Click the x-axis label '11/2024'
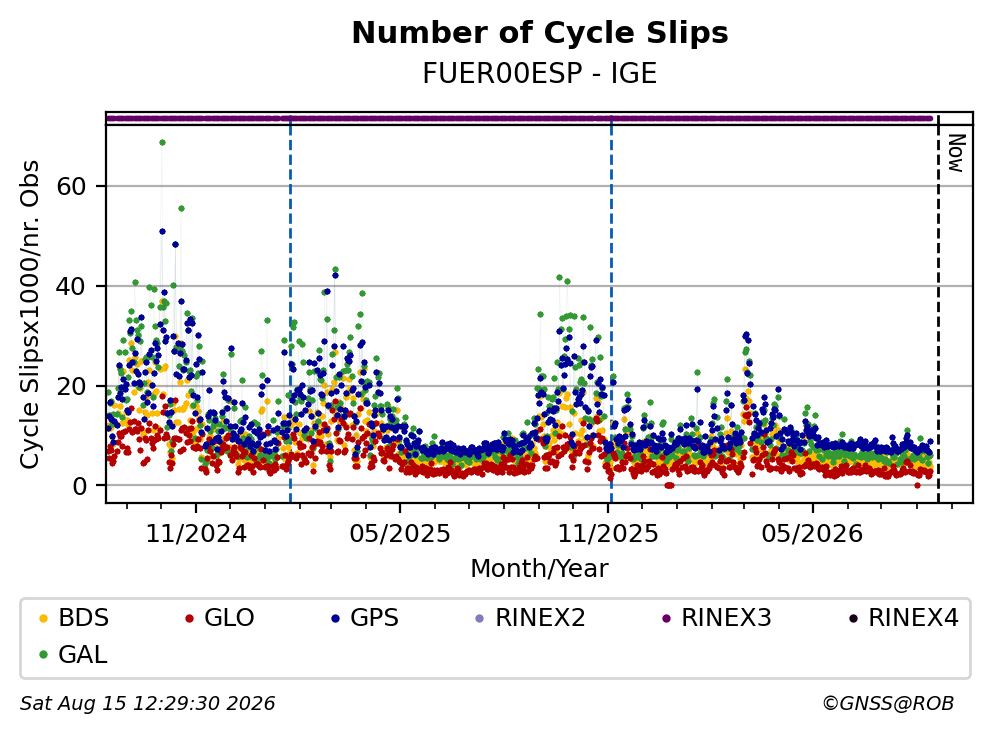This screenshot has height=734, width=992. coord(196,534)
